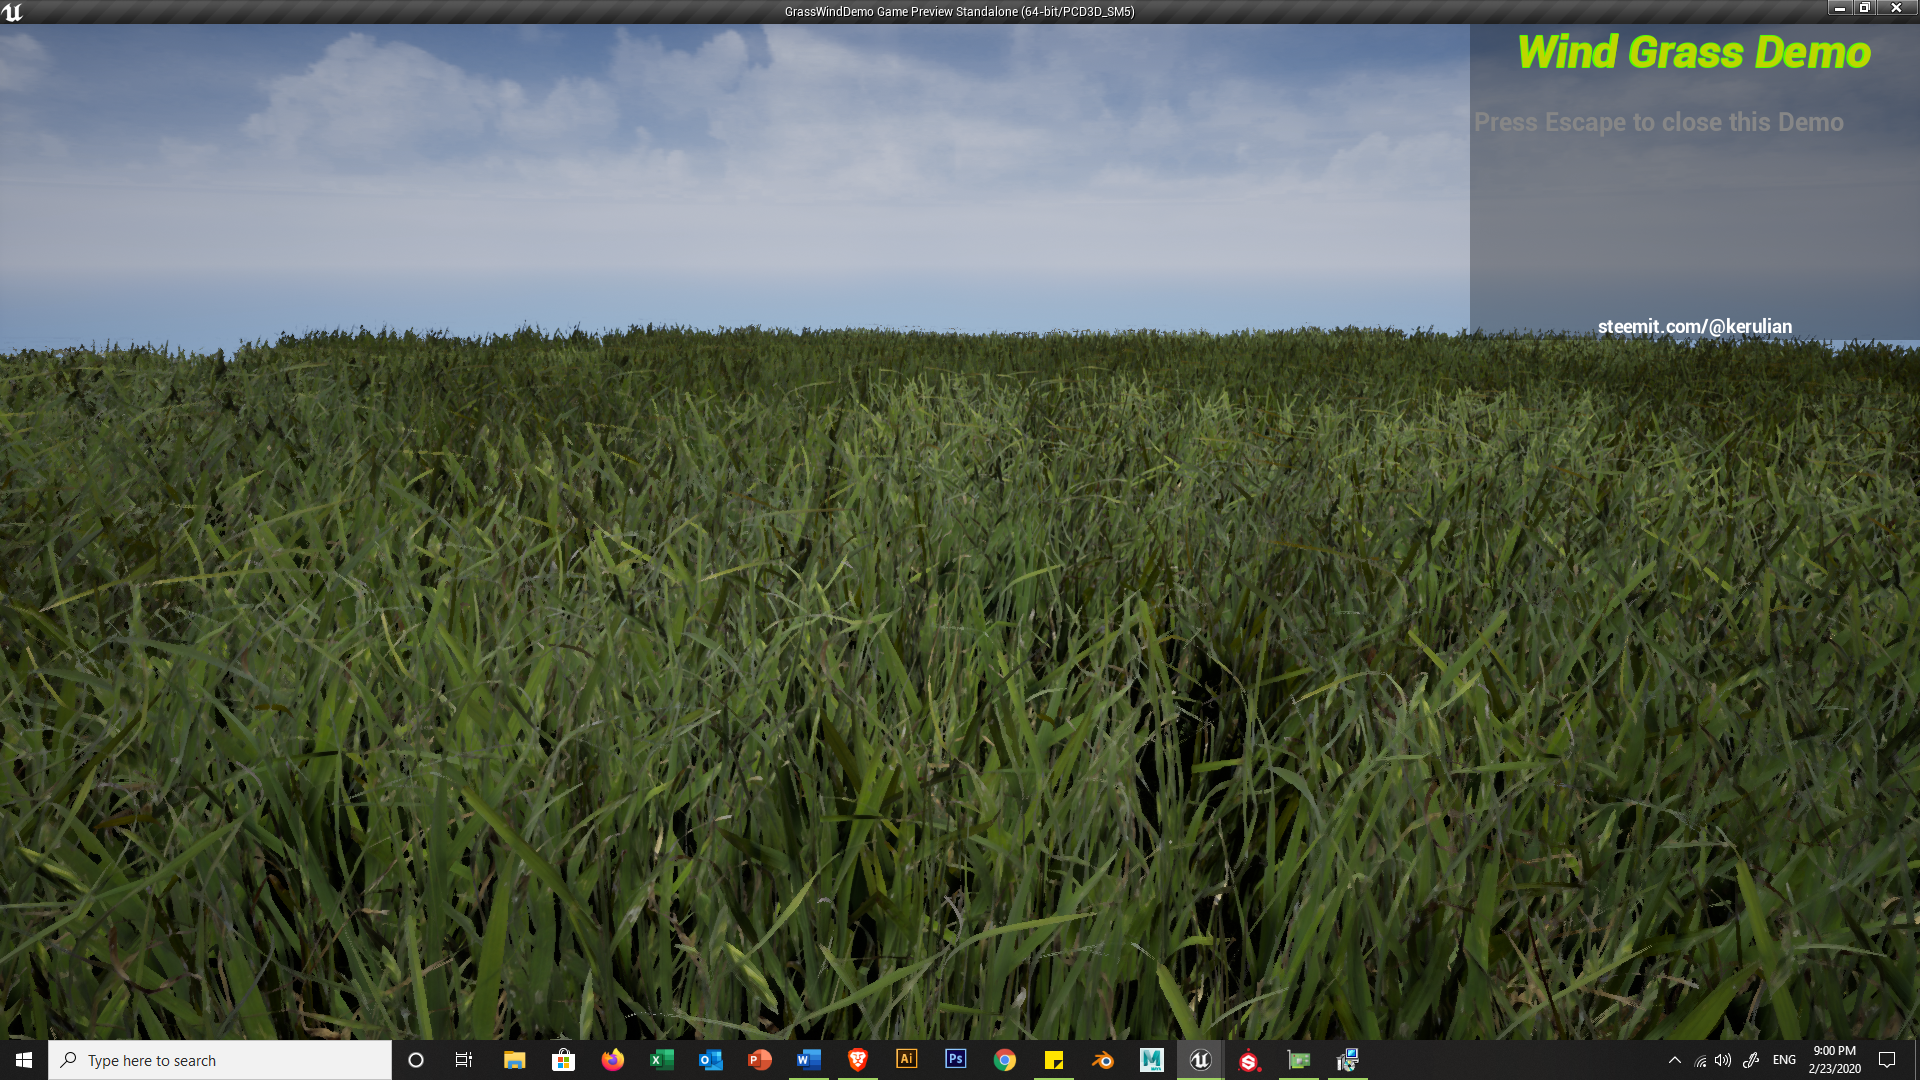Open ENG language input selector
Screen dimensions: 1920x1080
[x=1784, y=1060]
